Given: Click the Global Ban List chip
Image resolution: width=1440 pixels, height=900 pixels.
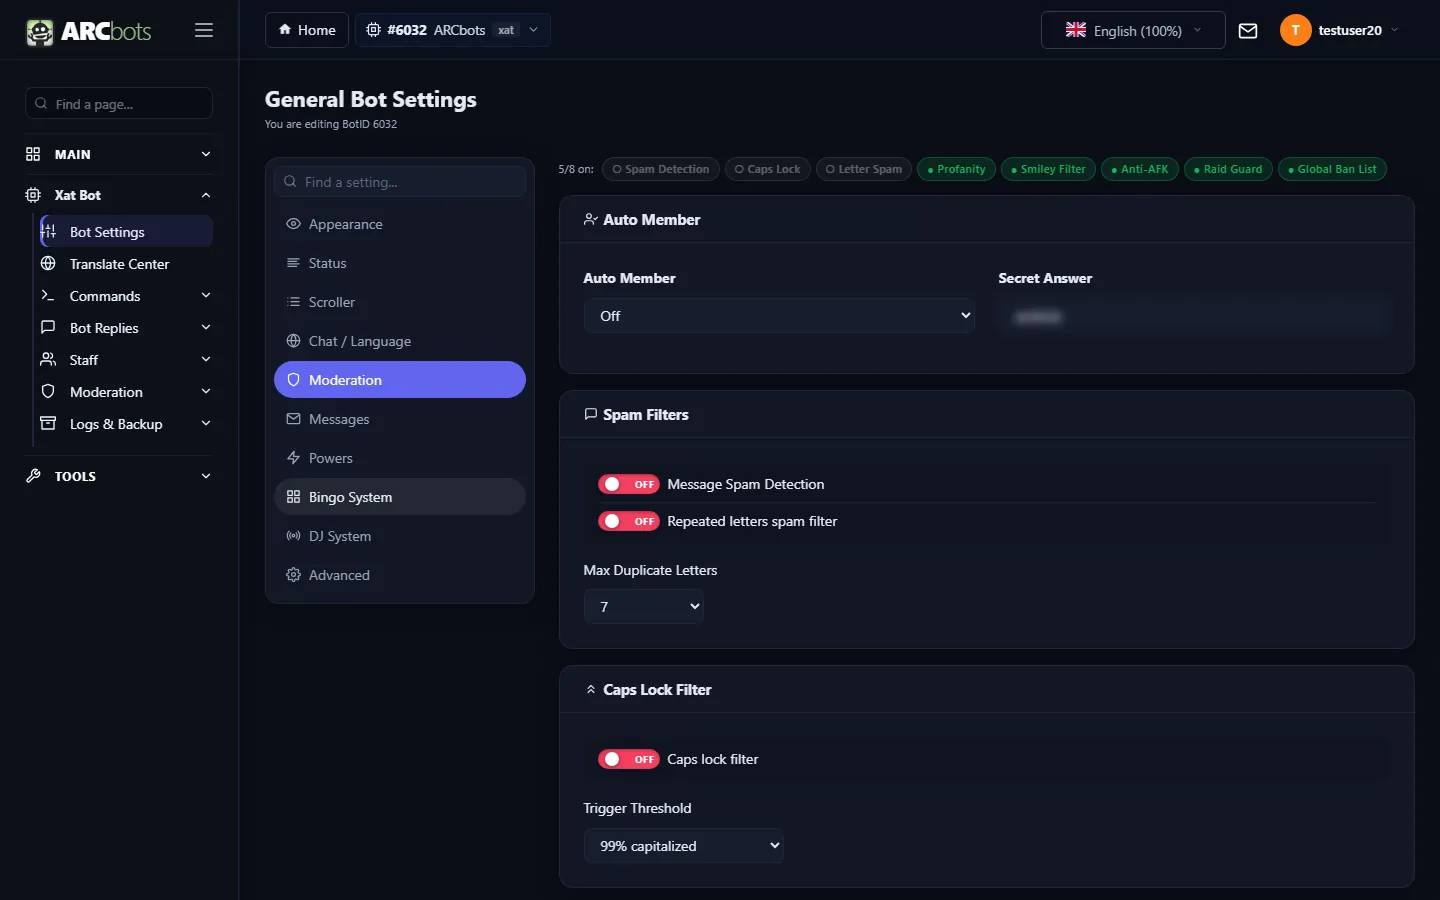Looking at the screenshot, I should [1332, 169].
